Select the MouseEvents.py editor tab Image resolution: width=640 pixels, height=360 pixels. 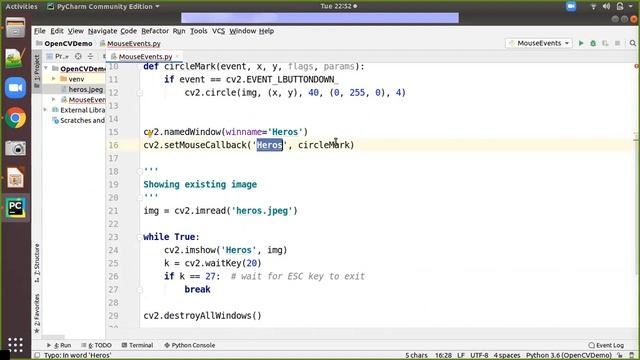145,57
